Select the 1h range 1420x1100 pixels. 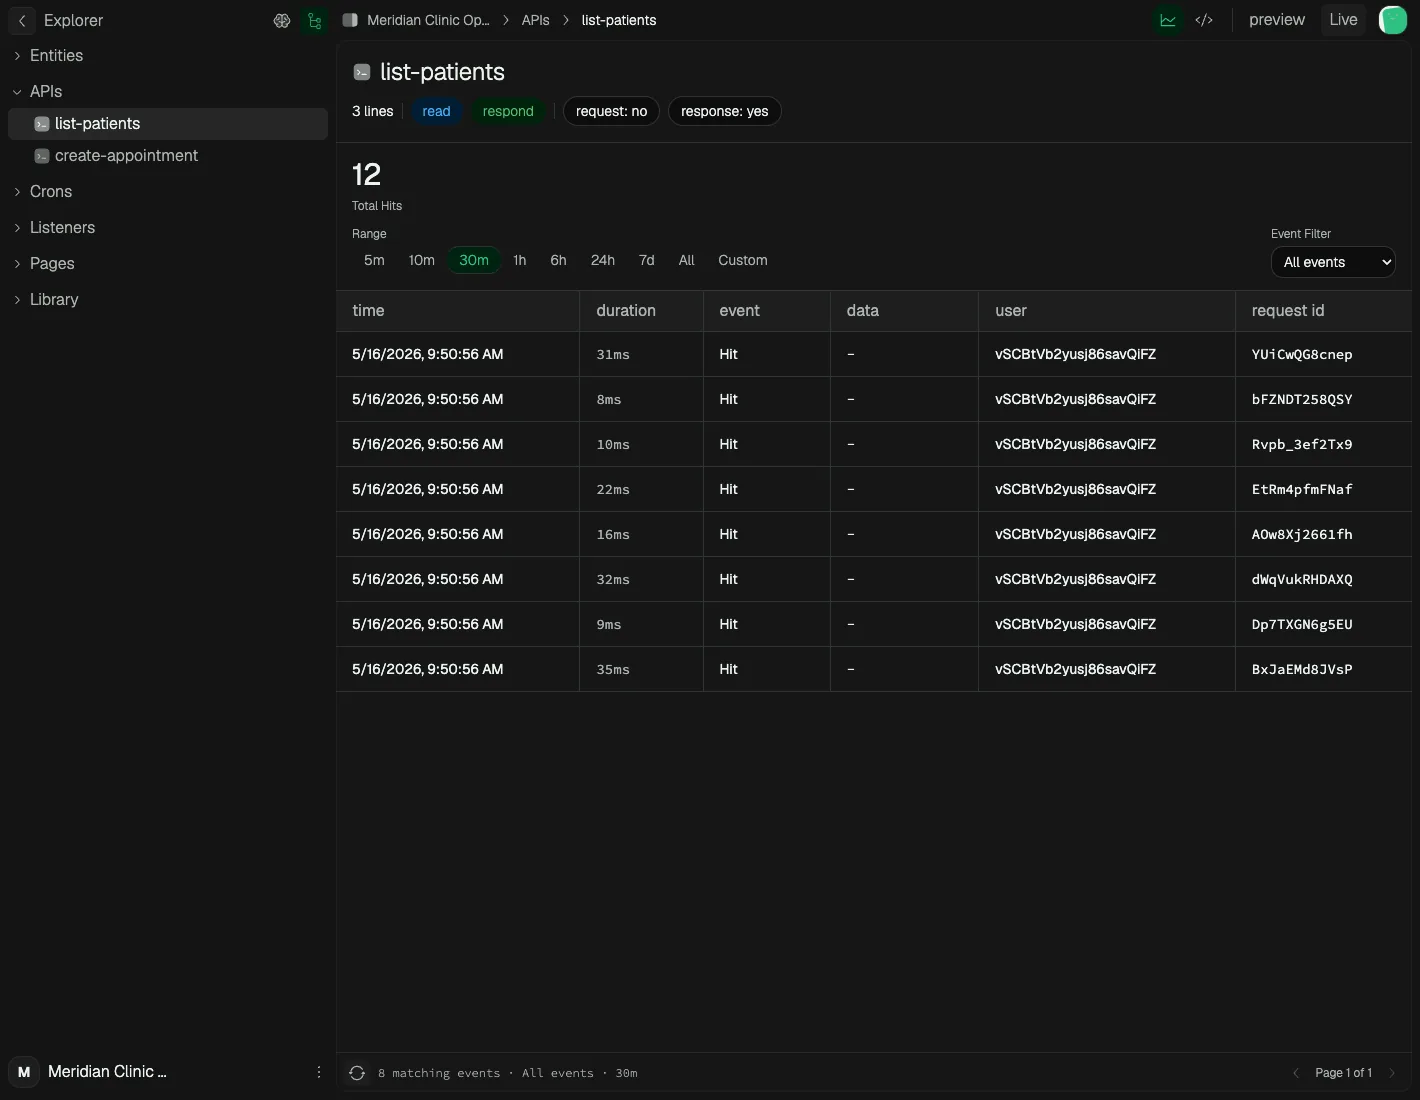(x=519, y=260)
